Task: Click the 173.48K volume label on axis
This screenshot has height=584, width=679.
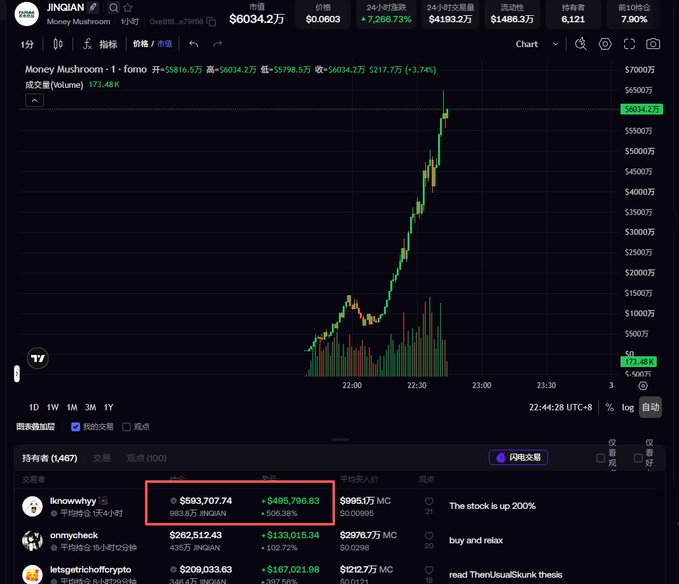Action: point(639,361)
